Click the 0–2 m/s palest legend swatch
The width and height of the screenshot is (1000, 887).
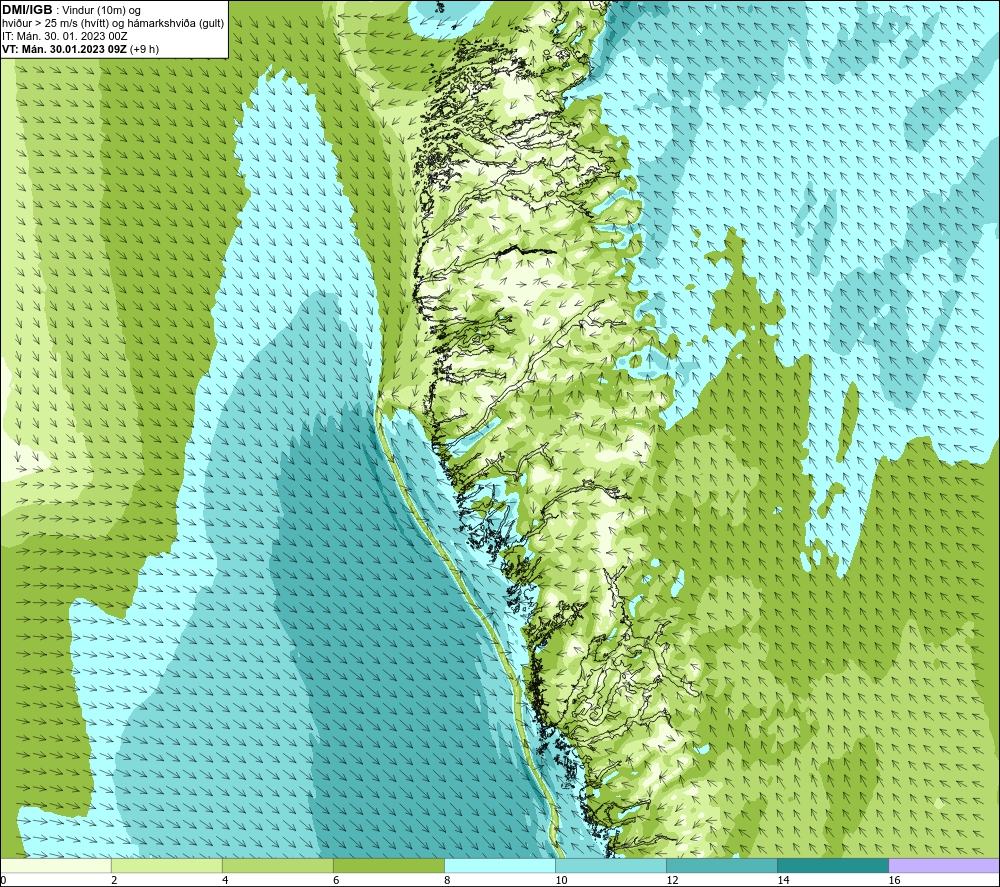[56, 865]
